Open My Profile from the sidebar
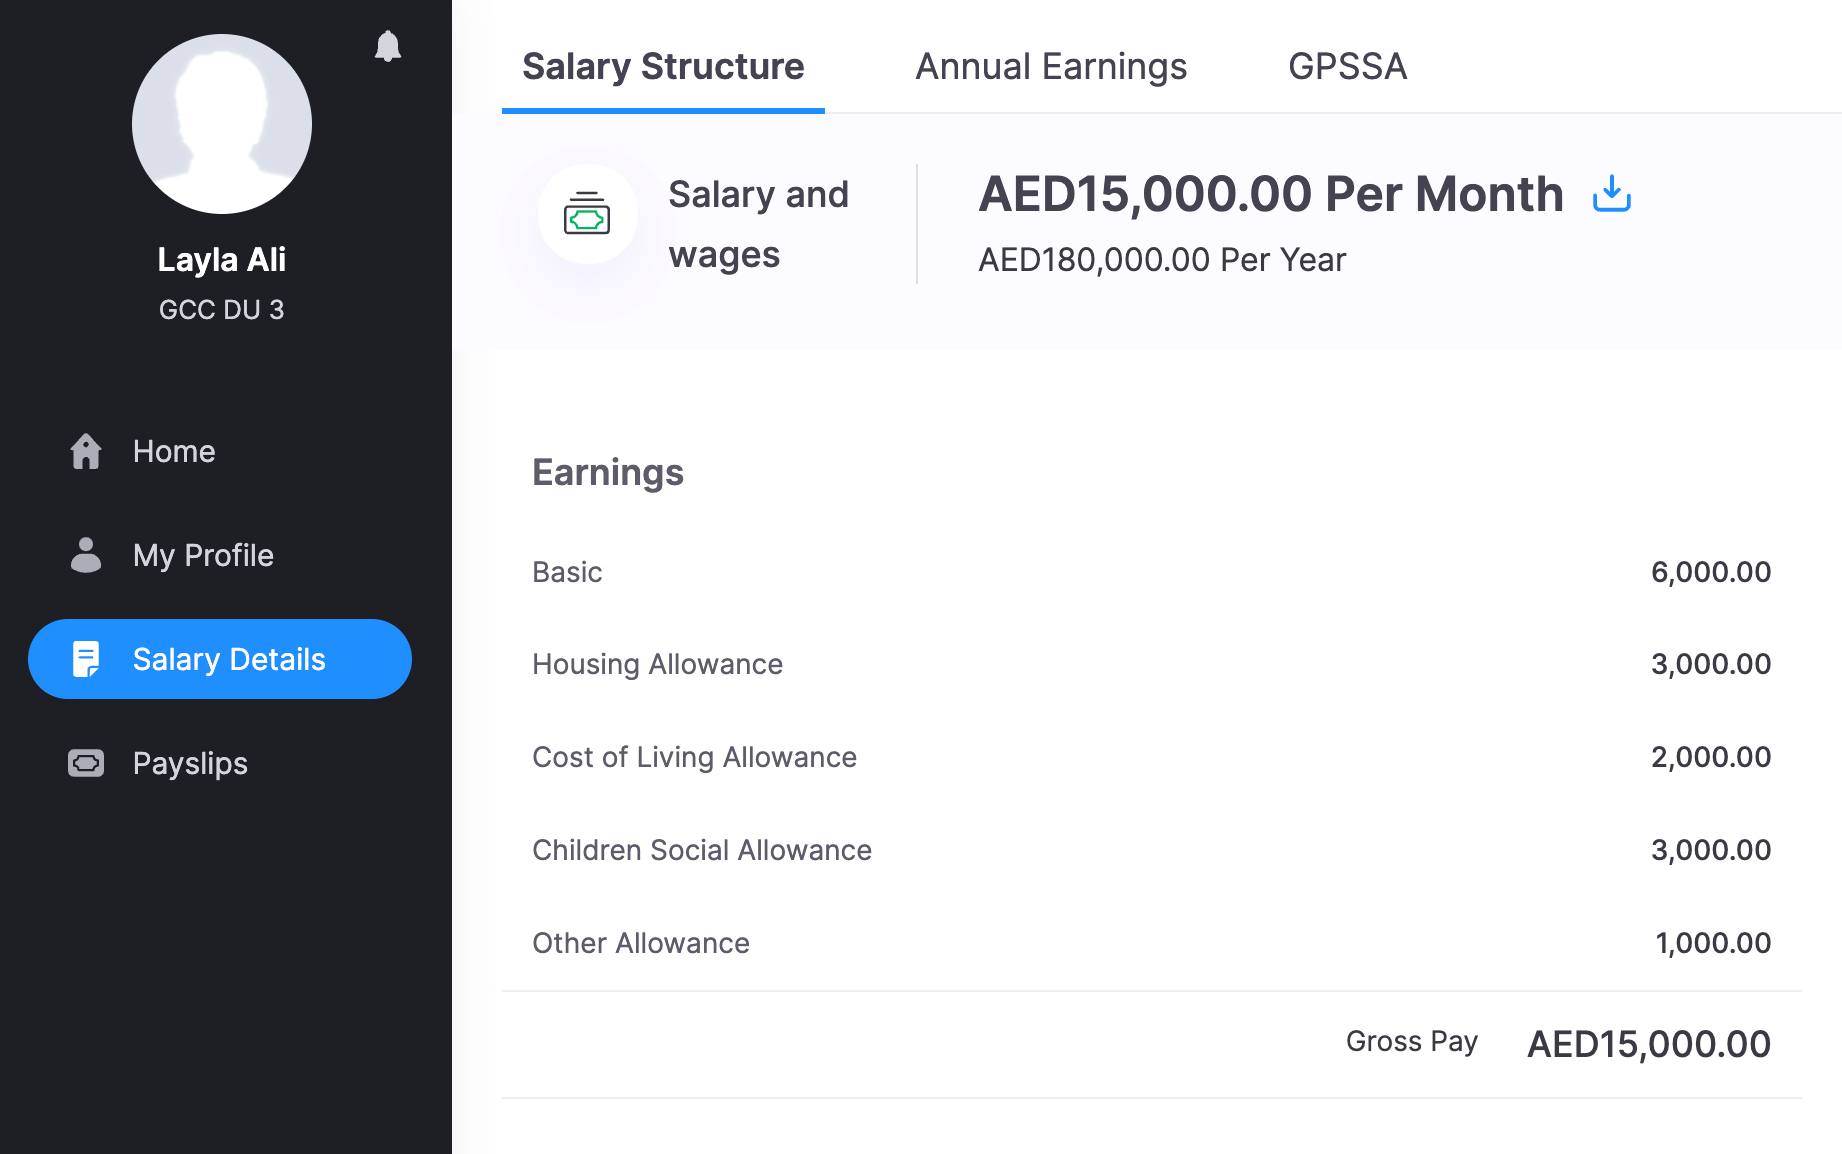Viewport: 1842px width, 1154px height. (203, 555)
